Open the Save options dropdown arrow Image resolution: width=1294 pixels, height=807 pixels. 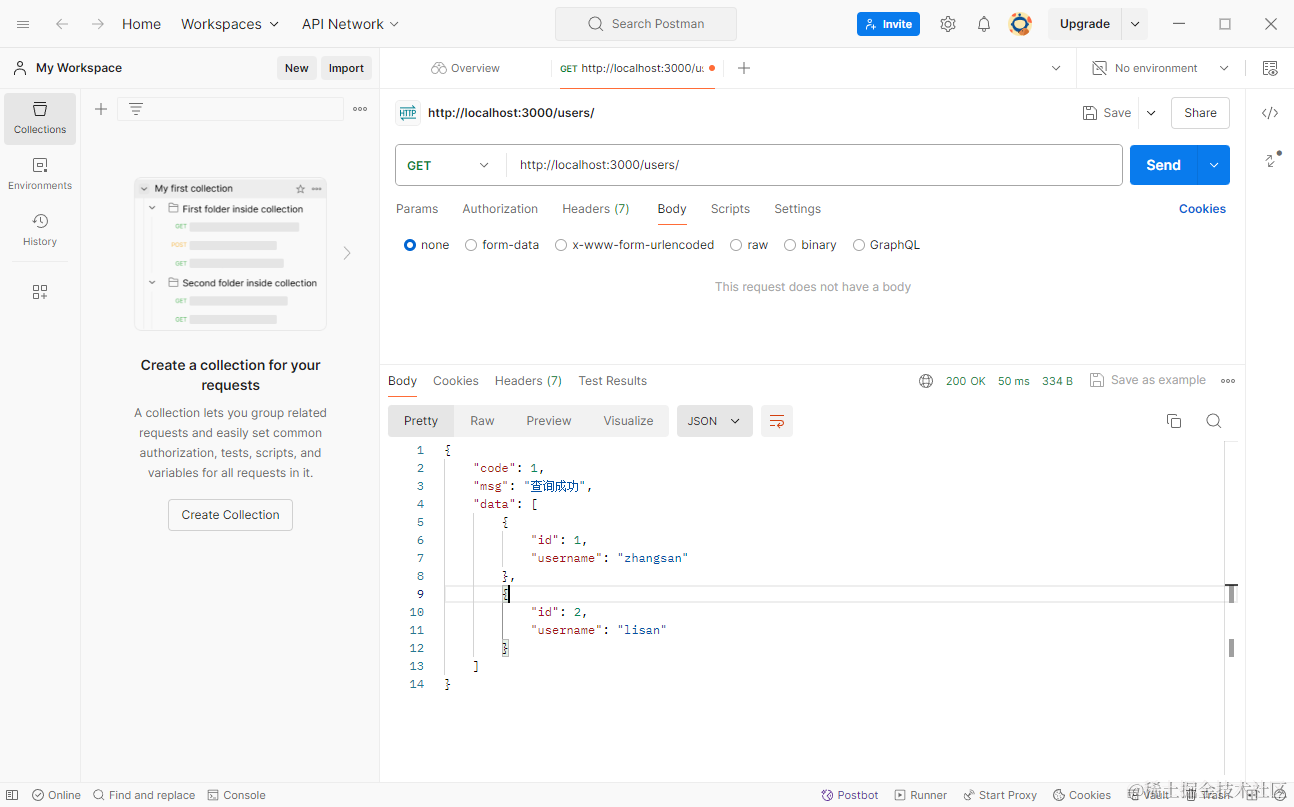point(1151,113)
